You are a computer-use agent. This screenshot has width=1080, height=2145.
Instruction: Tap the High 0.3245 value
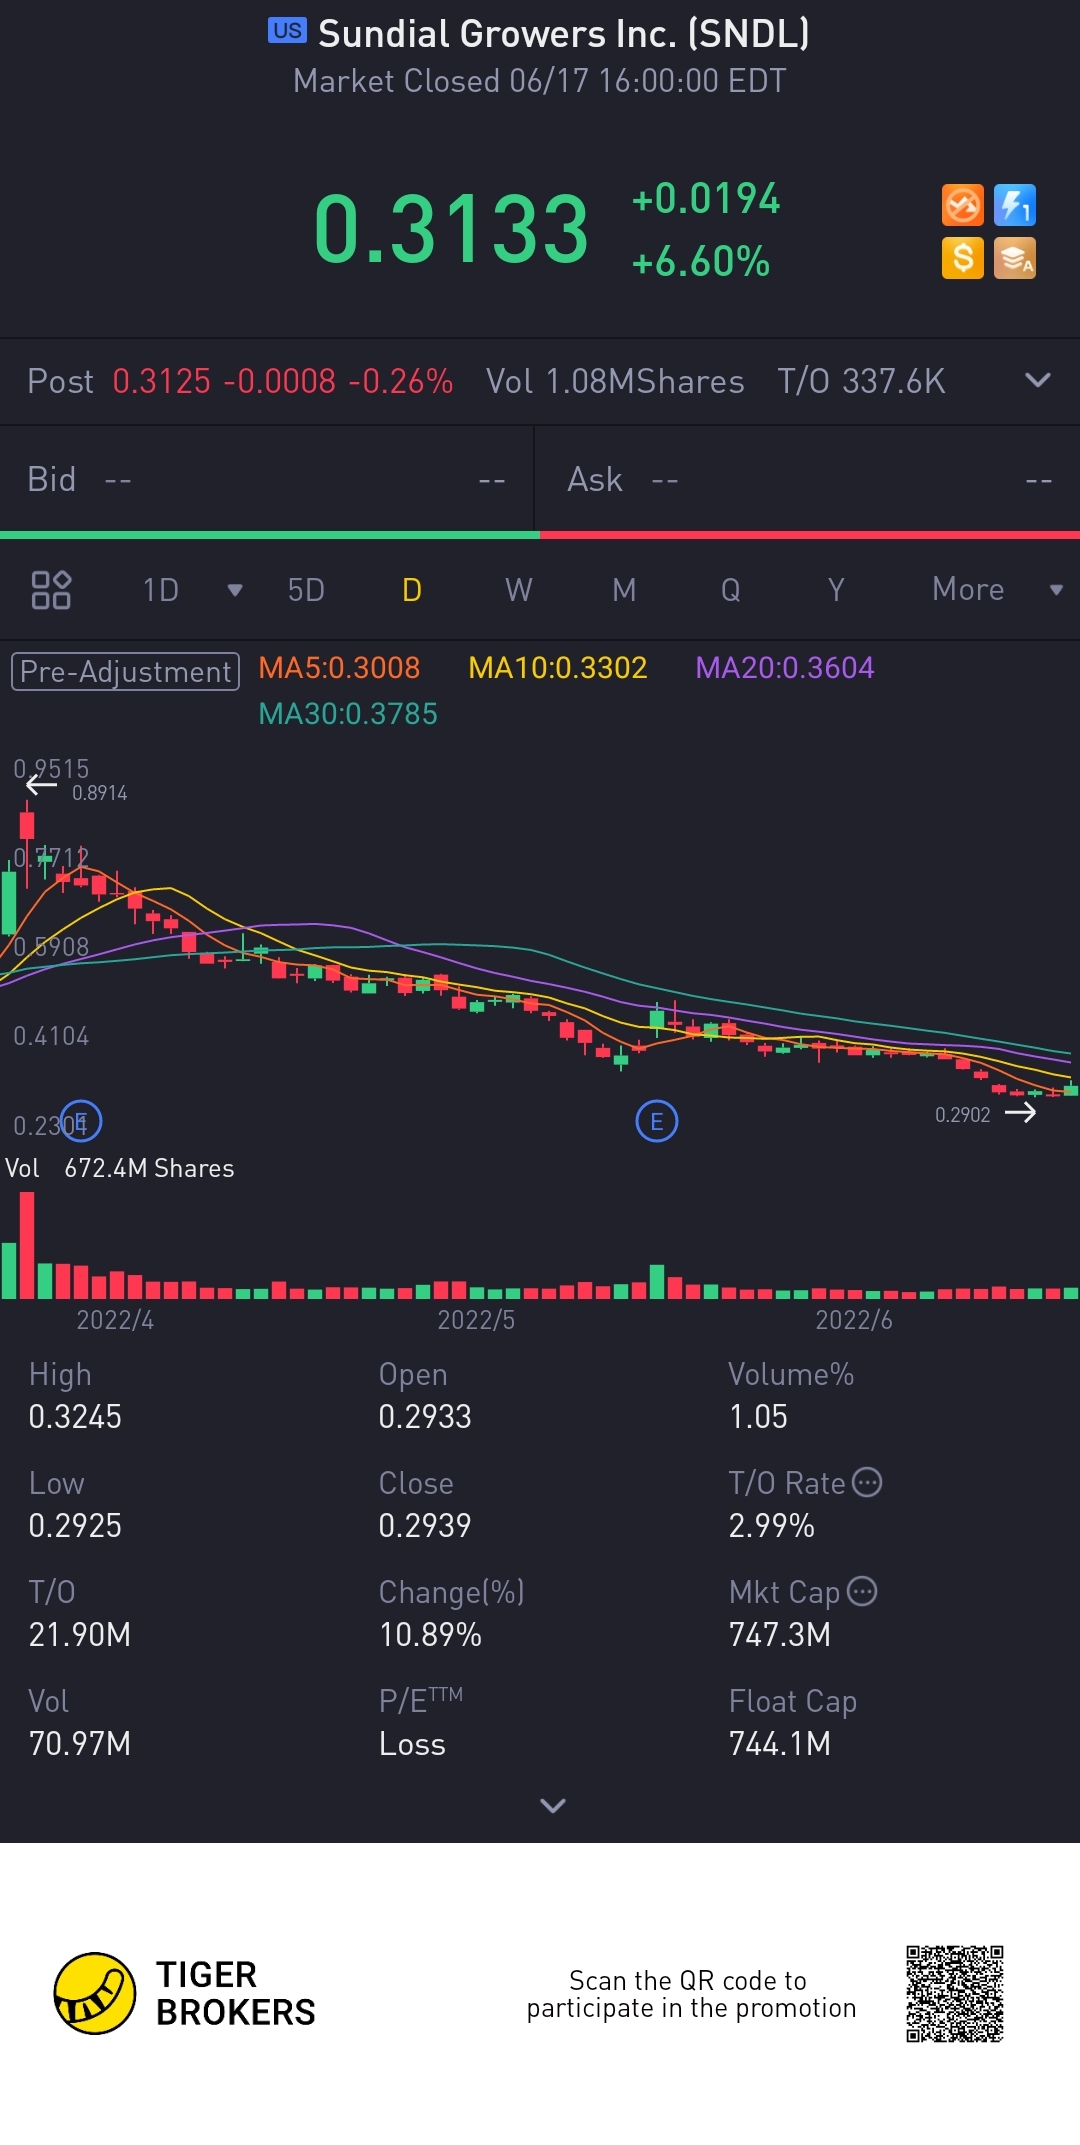point(75,1417)
